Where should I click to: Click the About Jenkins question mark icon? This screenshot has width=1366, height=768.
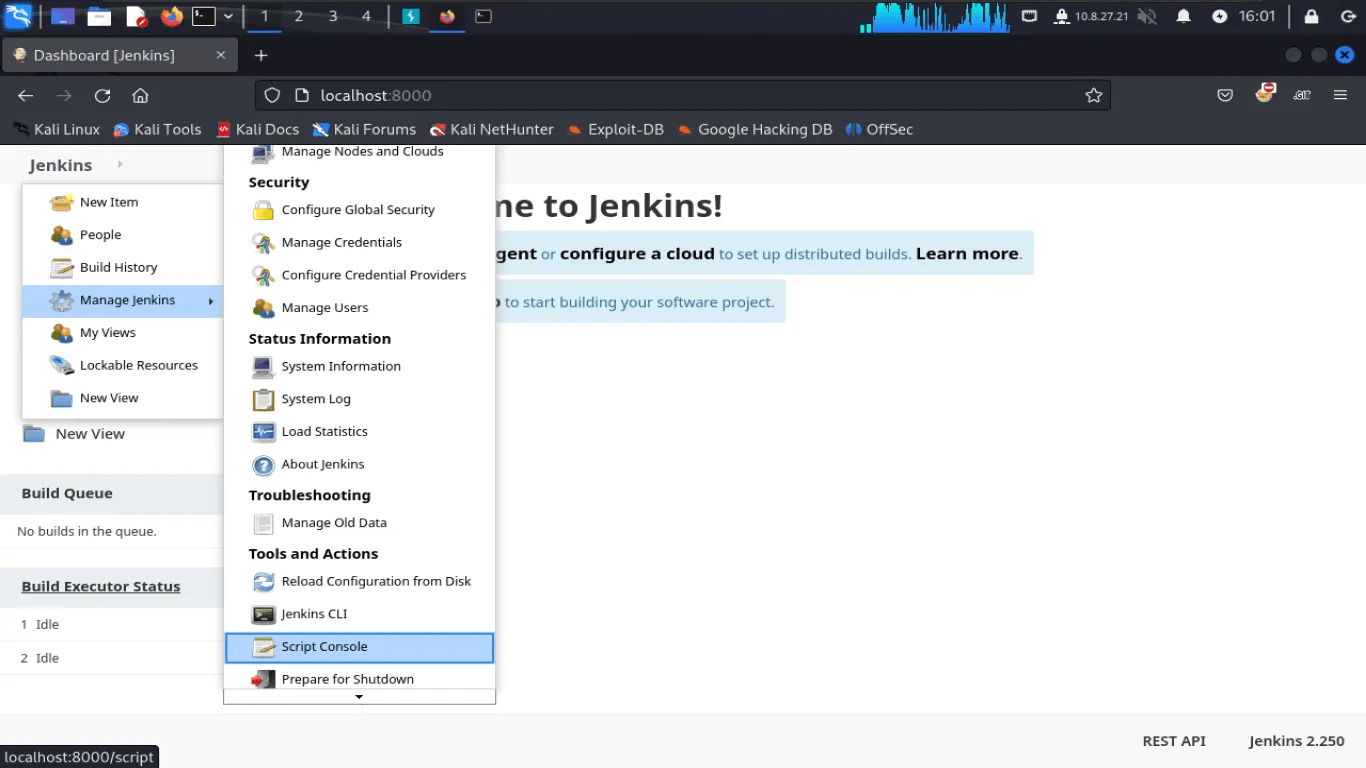(263, 465)
